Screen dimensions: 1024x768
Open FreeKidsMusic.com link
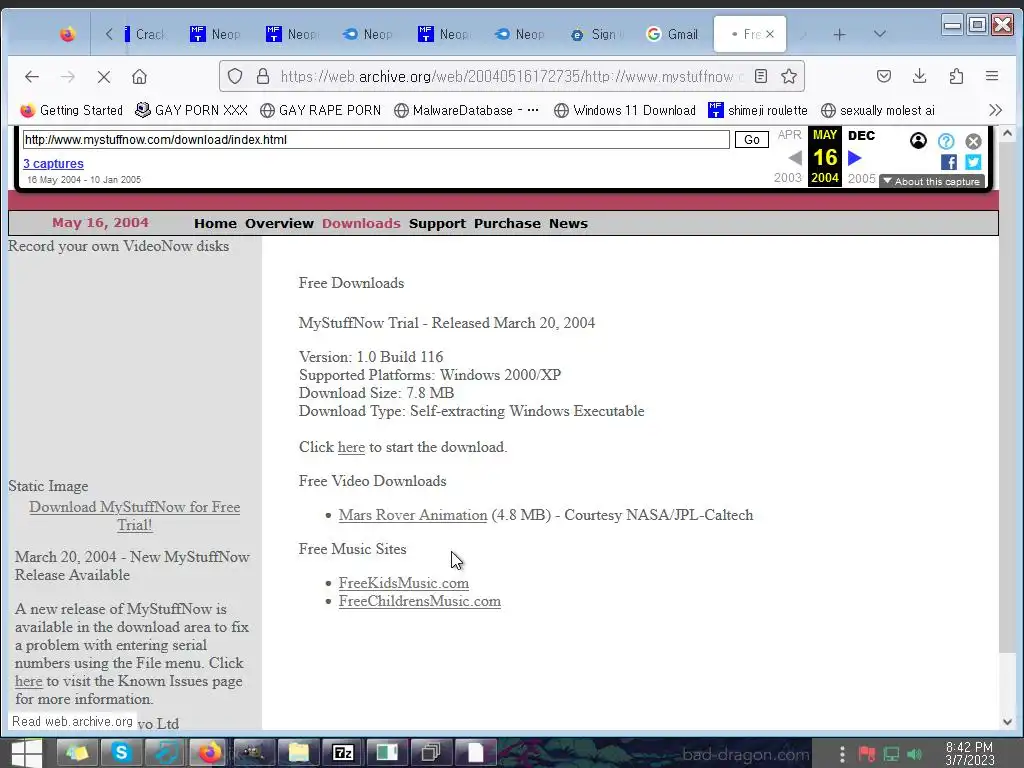point(404,583)
